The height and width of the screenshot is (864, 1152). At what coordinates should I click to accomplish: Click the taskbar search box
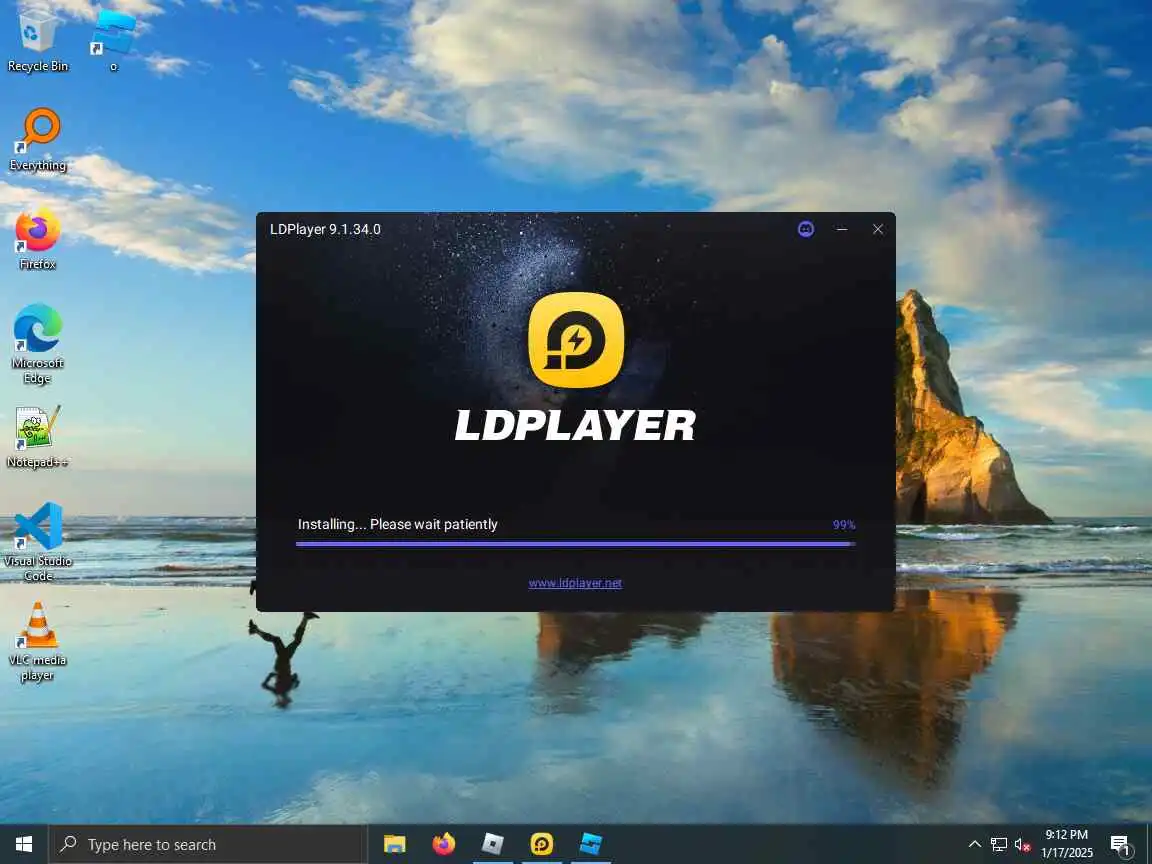click(208, 844)
